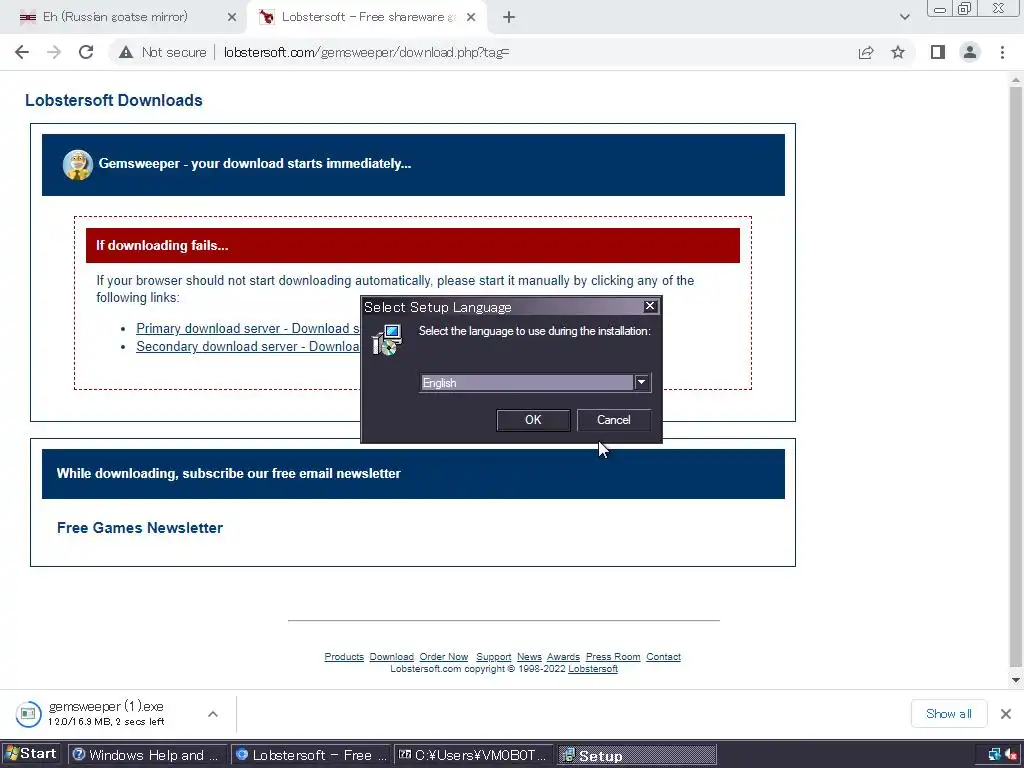Image resolution: width=1024 pixels, height=768 pixels.
Task: Switch to Windows Help and Support taskbar item
Action: (147, 755)
